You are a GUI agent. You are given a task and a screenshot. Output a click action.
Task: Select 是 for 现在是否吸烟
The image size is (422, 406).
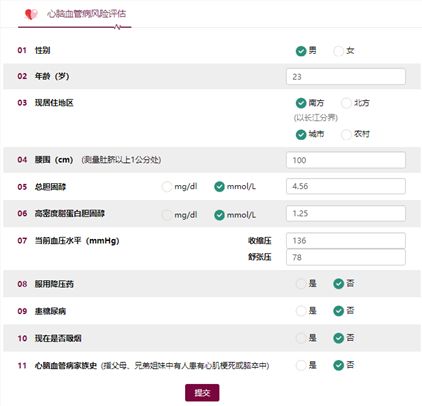[301, 338]
